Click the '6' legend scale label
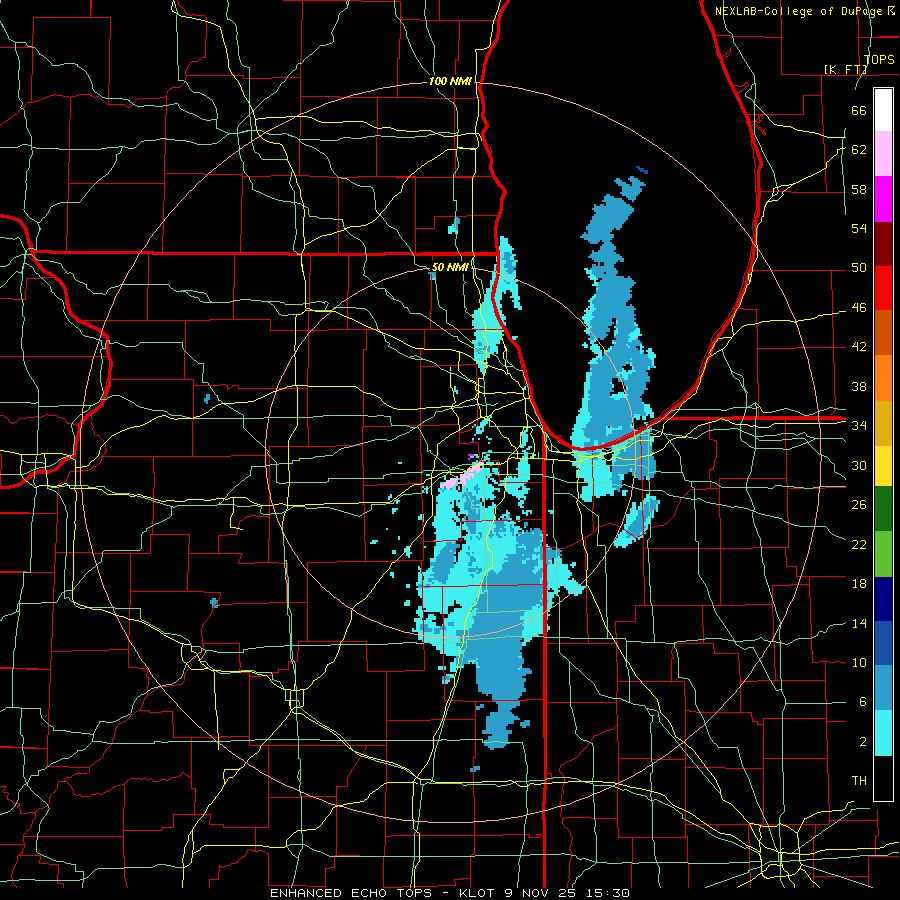900x900 pixels. [x=863, y=702]
